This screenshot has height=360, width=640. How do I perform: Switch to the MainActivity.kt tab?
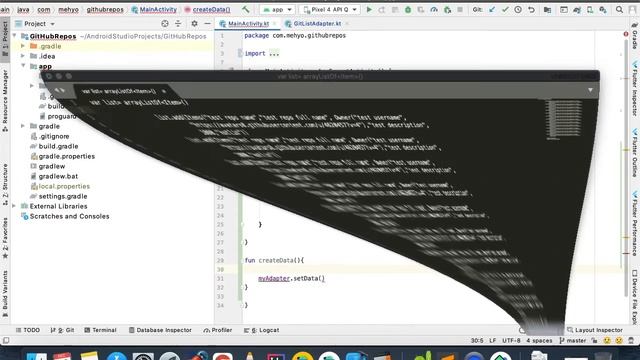point(248,24)
